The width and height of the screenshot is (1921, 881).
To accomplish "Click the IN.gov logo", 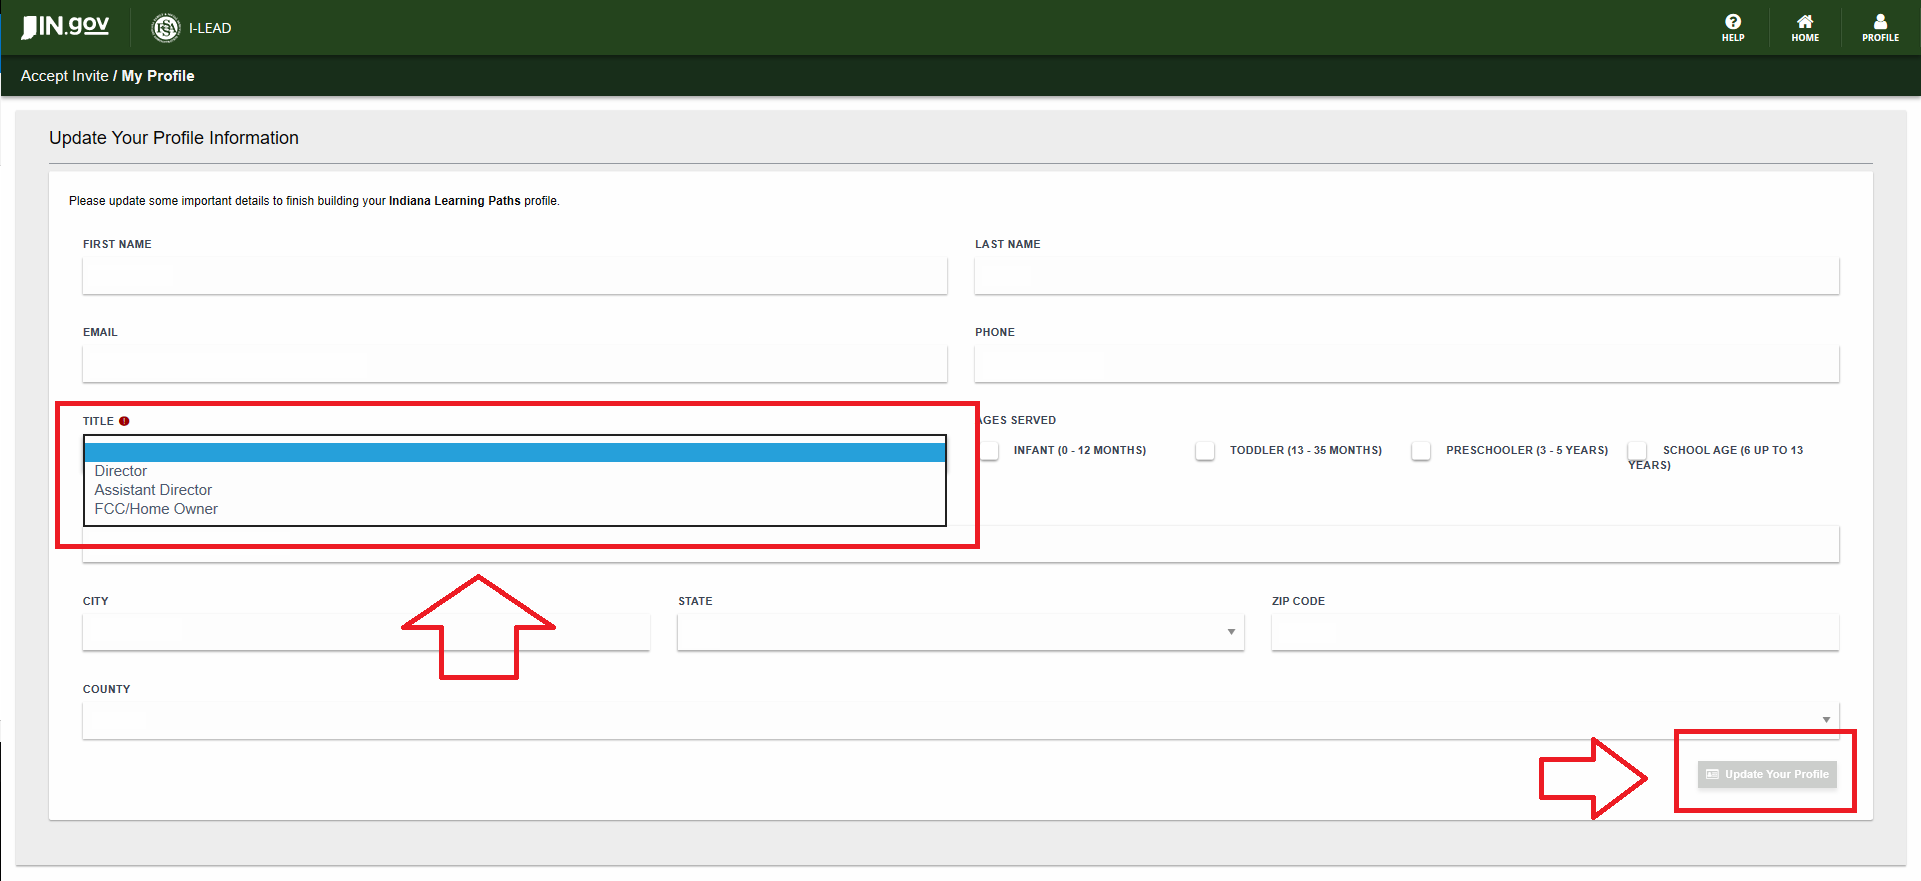I will click(66, 26).
